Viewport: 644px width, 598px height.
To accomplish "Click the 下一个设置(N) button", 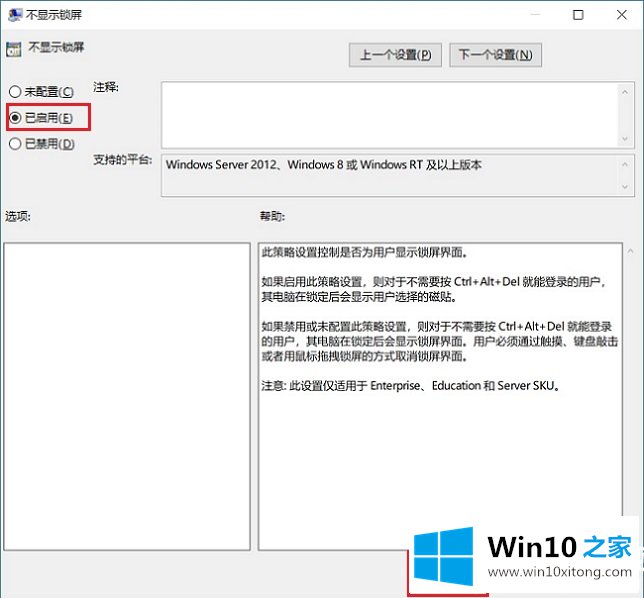I will (495, 55).
